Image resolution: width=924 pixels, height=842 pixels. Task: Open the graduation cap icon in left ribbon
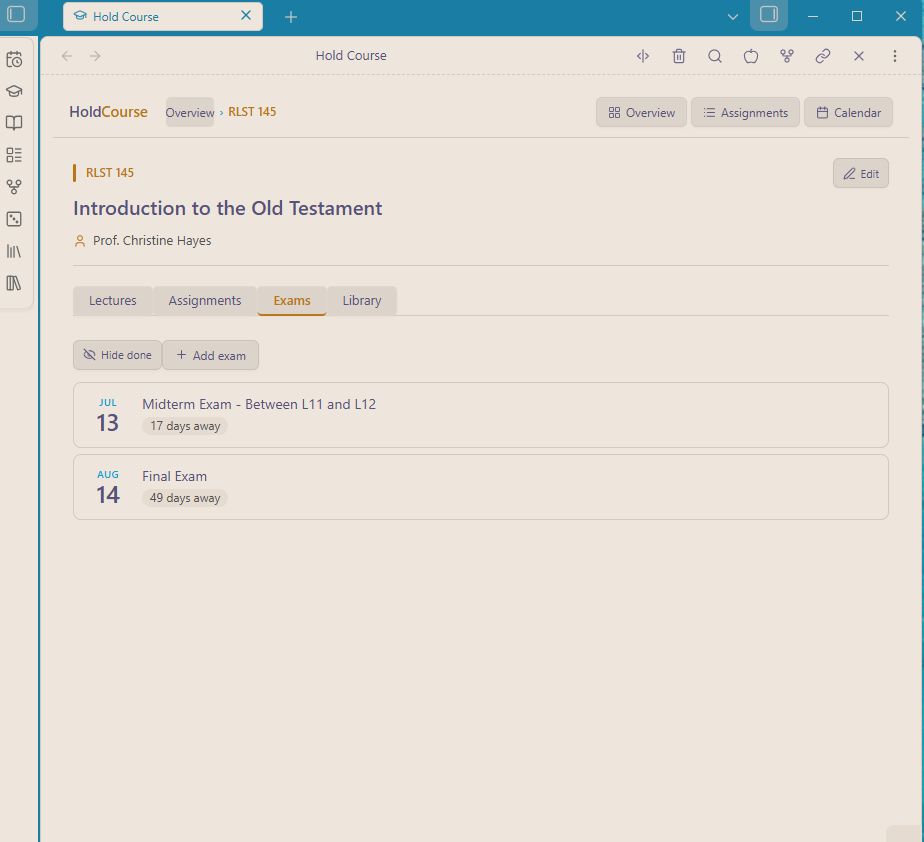(14, 91)
